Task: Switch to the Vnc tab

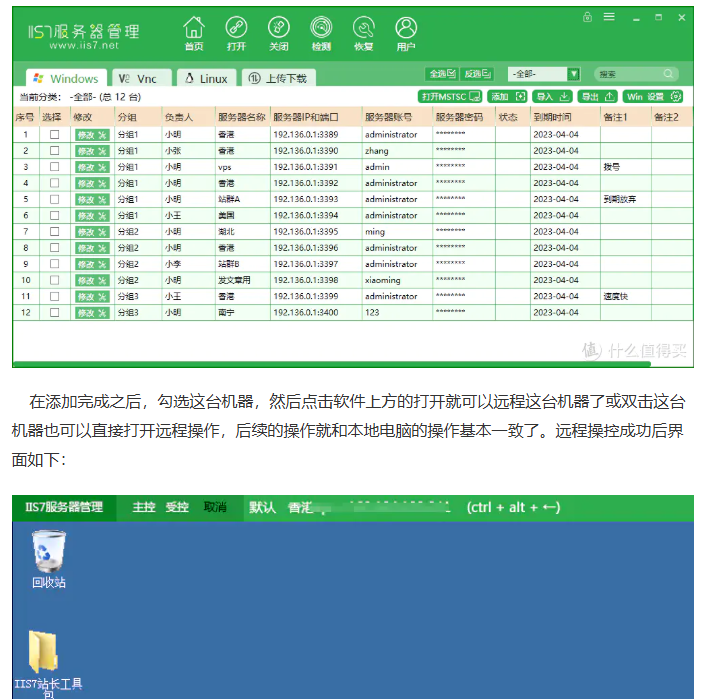Action: point(141,78)
